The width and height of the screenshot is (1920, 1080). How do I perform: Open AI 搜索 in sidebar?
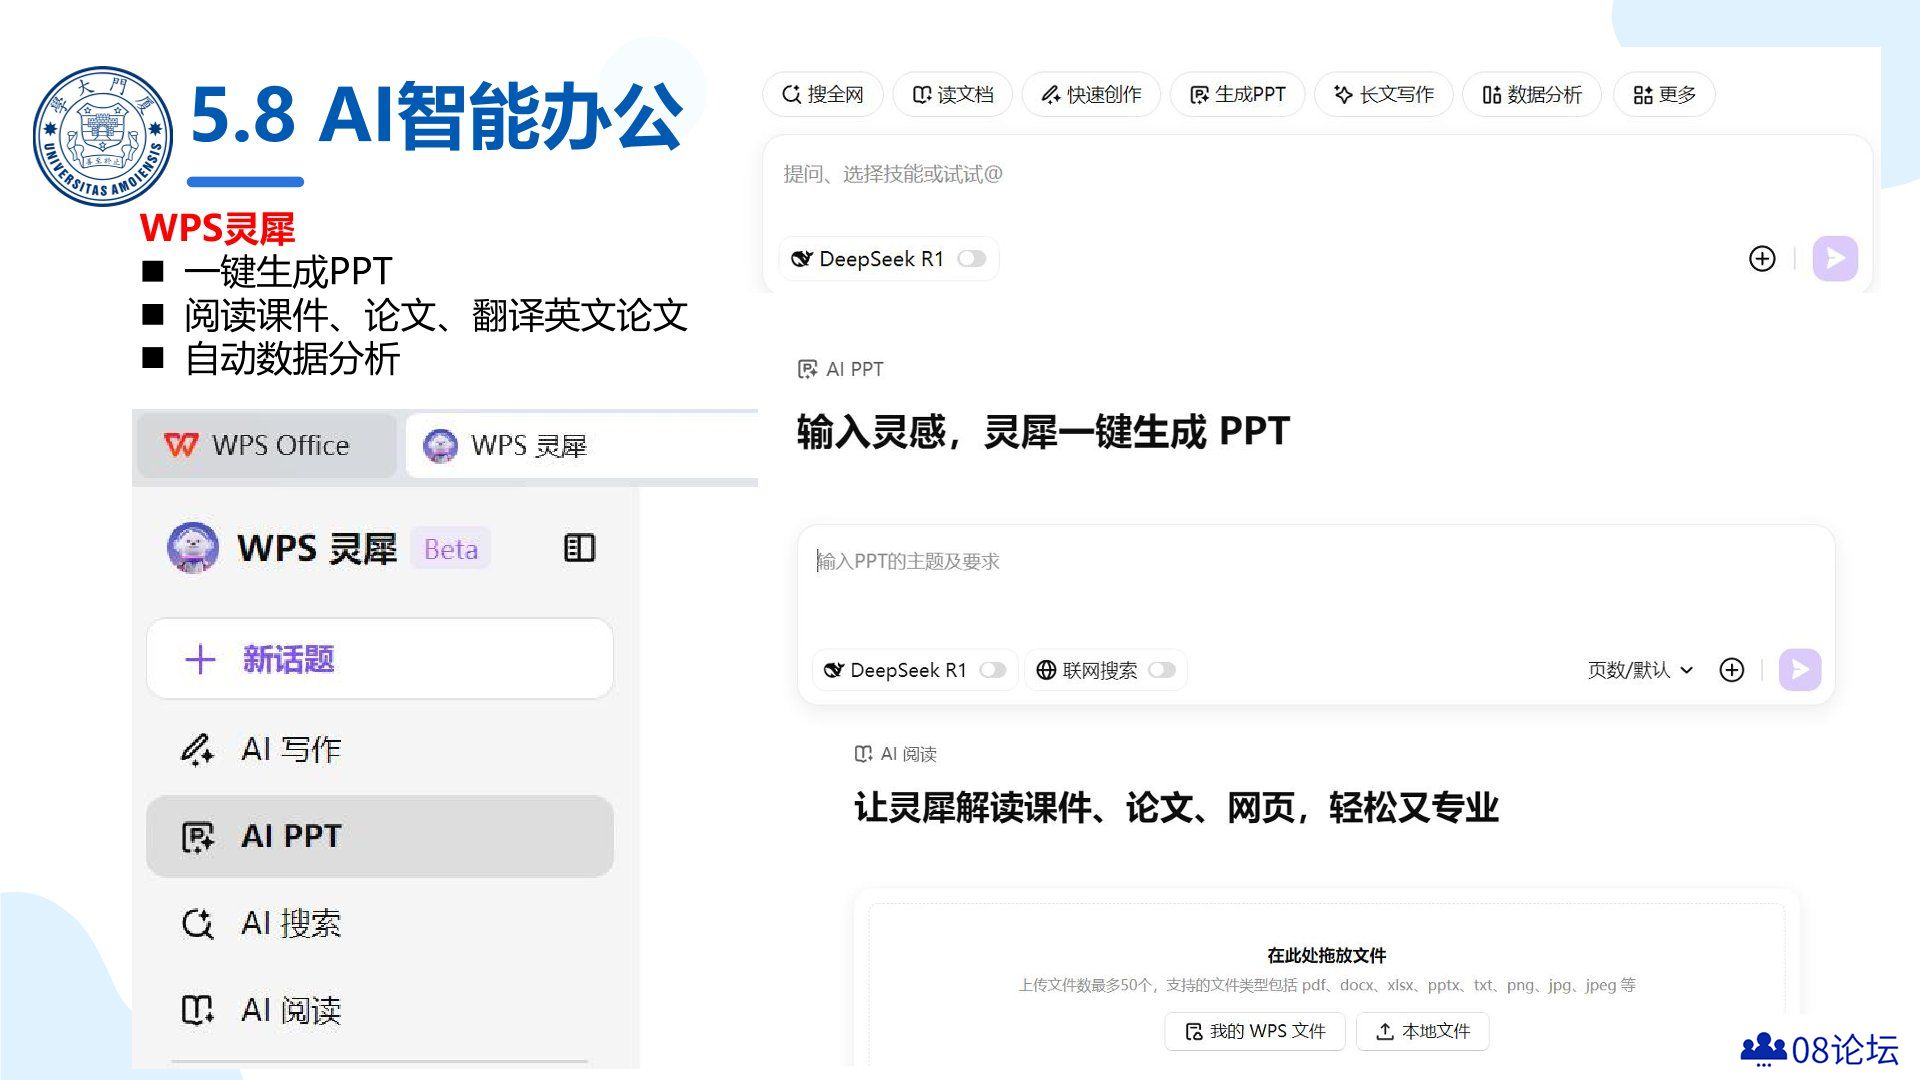pyautogui.click(x=379, y=923)
